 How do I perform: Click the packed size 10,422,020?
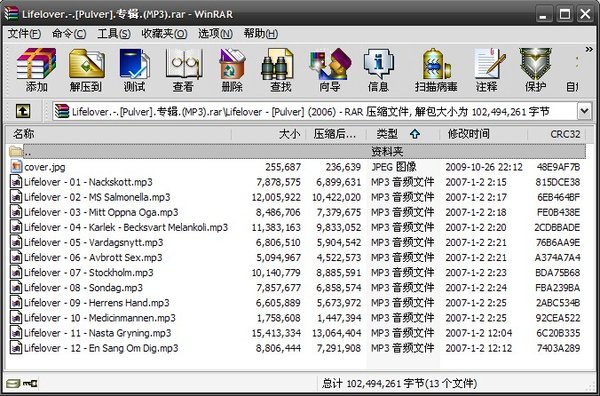tap(336, 197)
